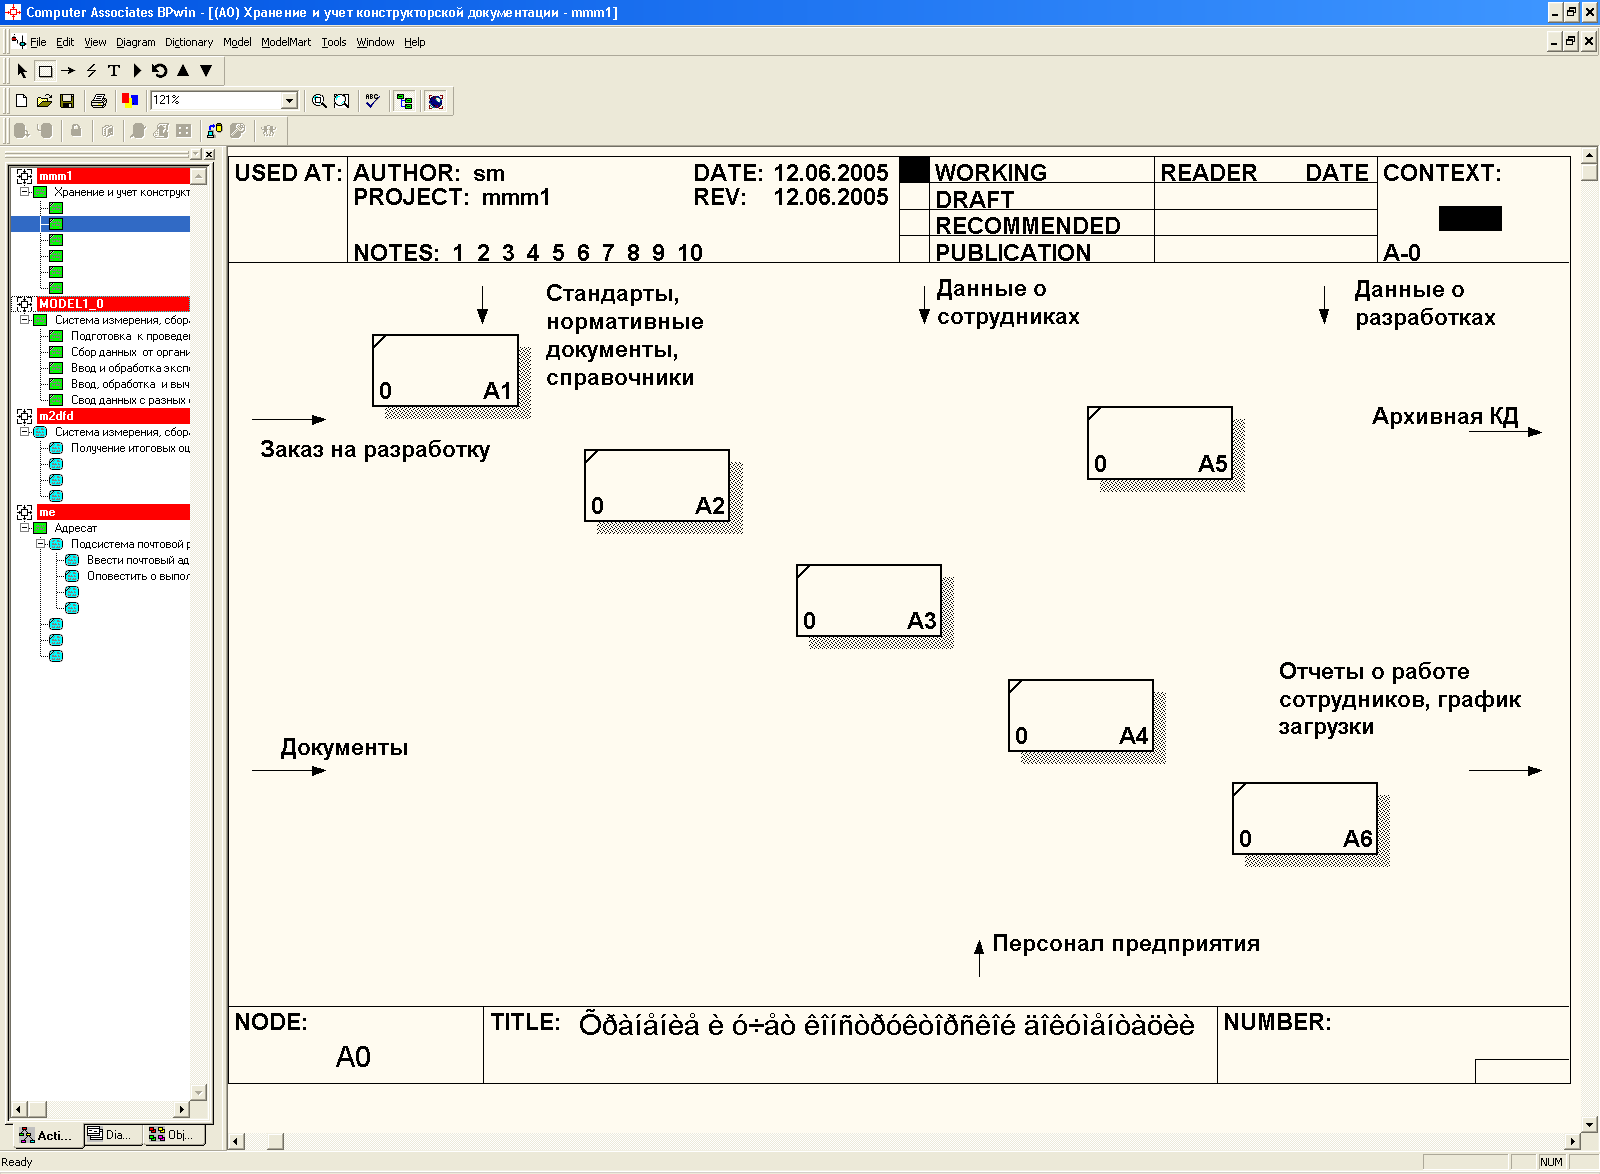Select activity box A5
1600x1174 pixels.
1160,442
